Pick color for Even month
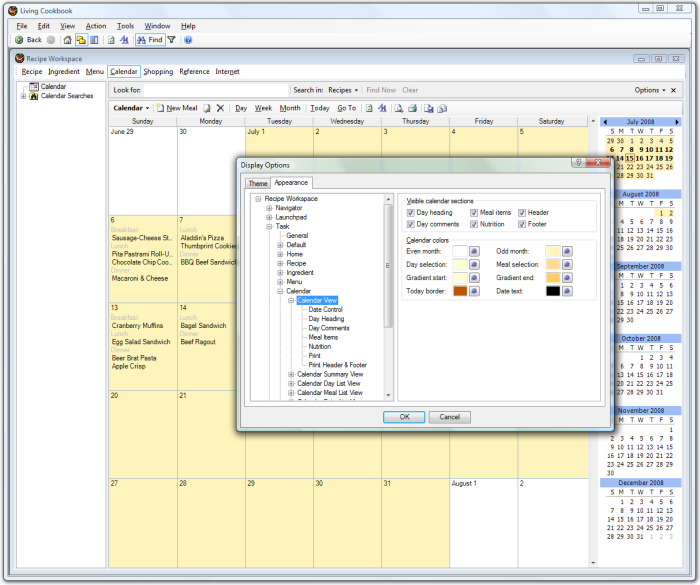This screenshot has height=585, width=700. pos(474,251)
